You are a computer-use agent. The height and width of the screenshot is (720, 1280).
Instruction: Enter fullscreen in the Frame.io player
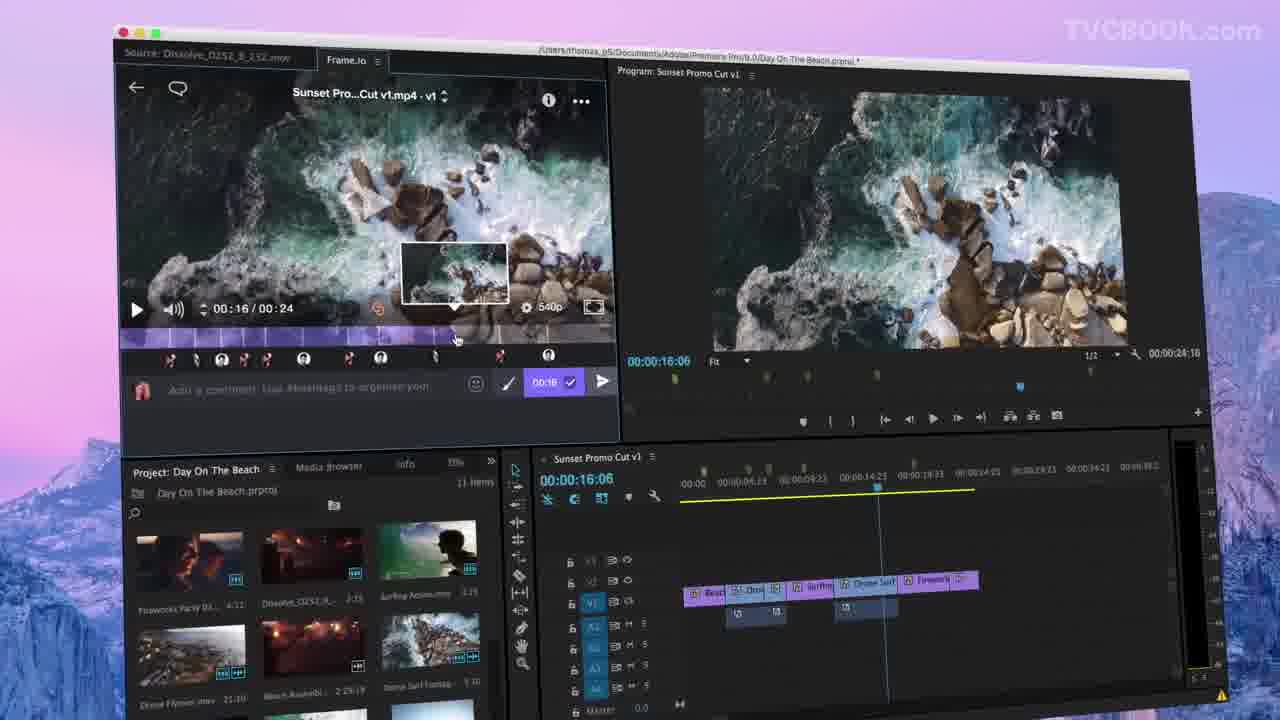[x=594, y=307]
